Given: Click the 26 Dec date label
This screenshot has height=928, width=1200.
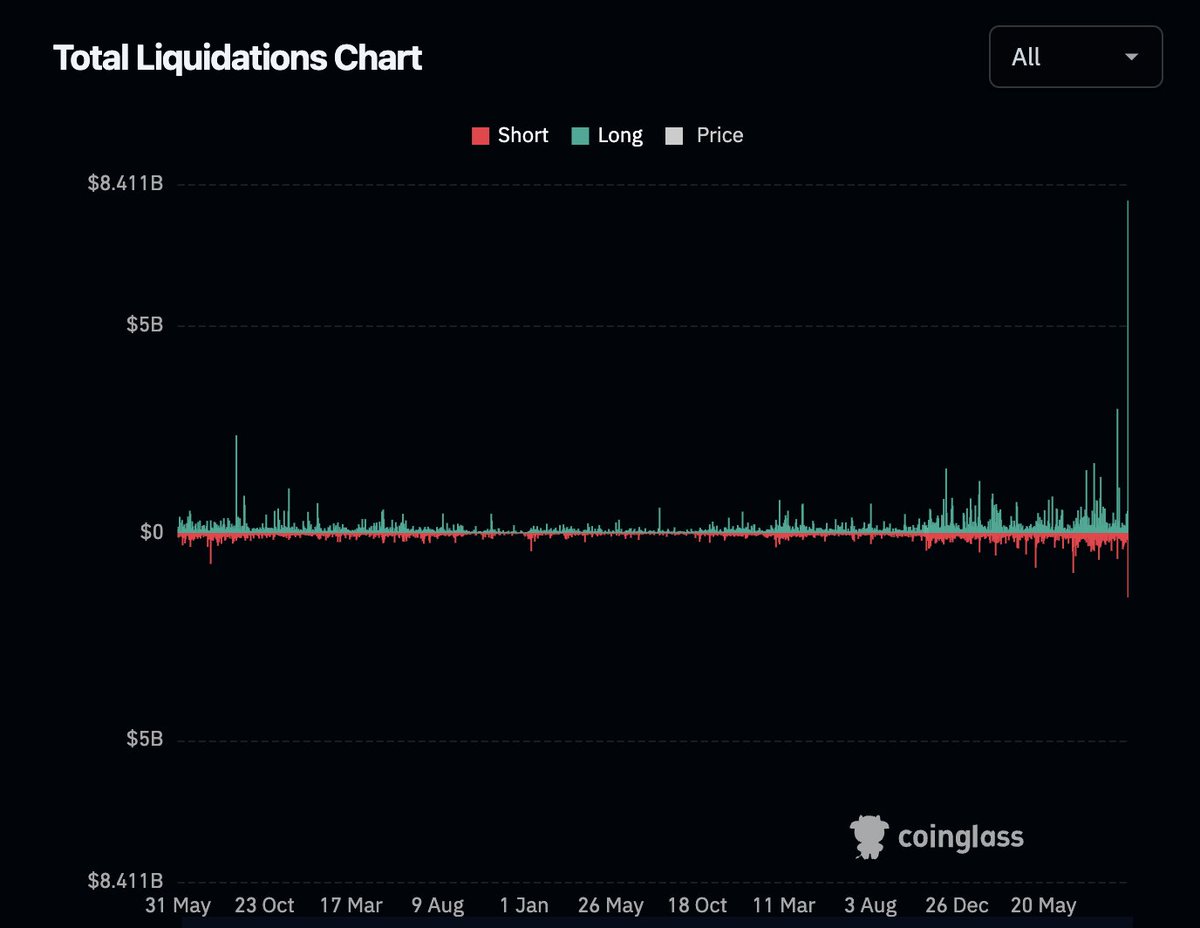Looking at the screenshot, I should [x=955, y=906].
